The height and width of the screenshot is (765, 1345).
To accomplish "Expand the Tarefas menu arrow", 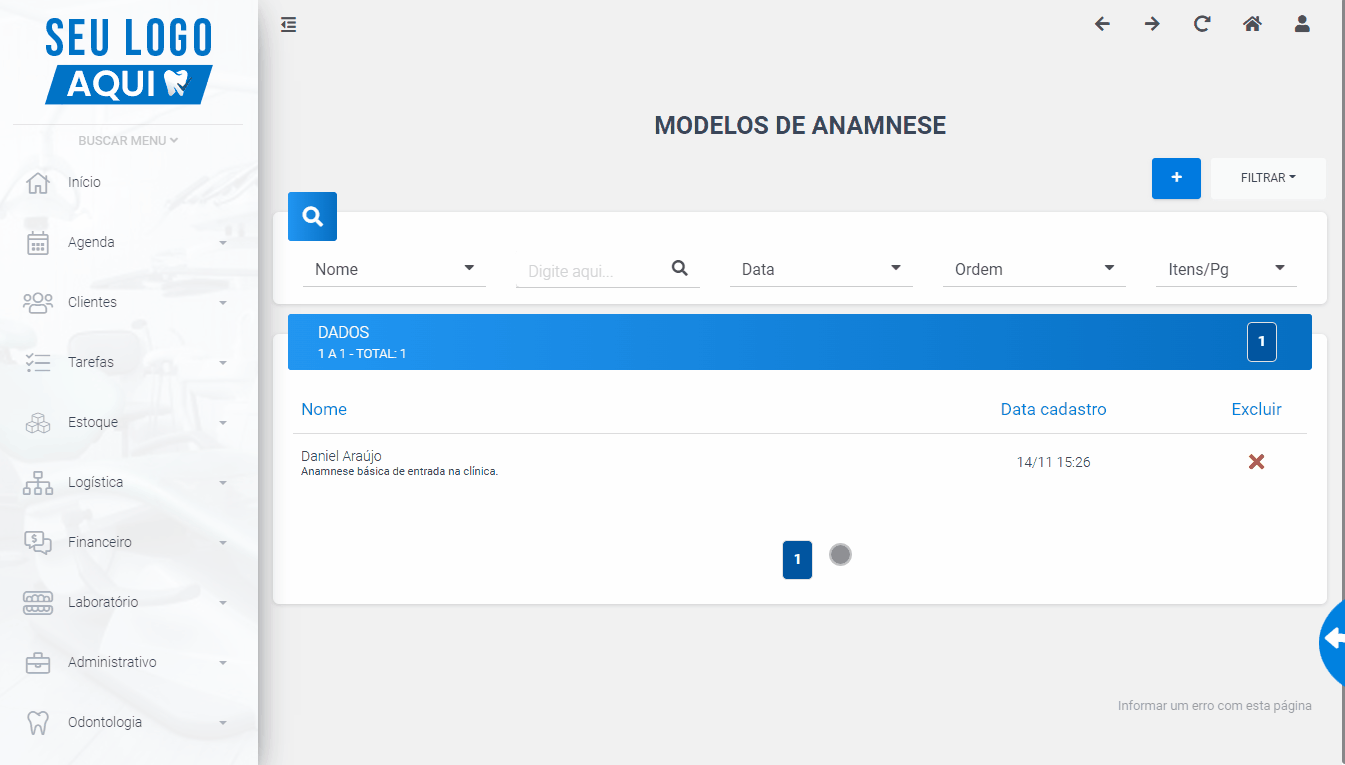I will pos(223,363).
